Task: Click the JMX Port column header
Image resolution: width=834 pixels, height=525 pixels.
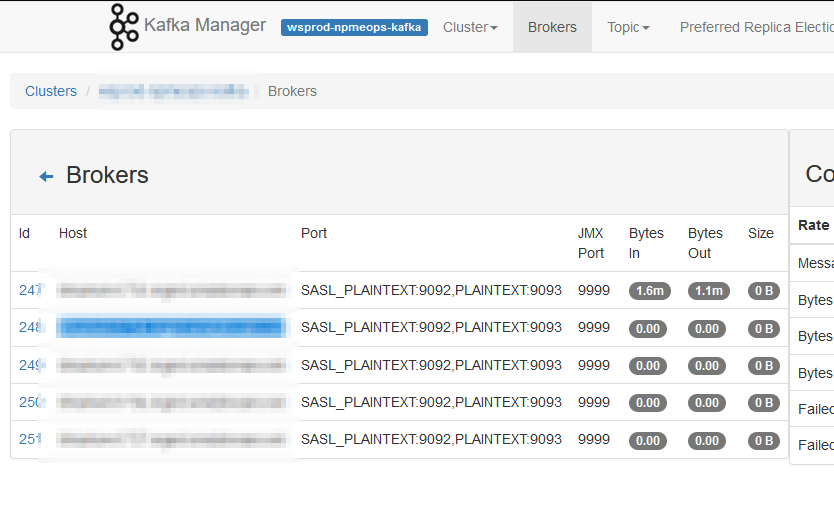Action: [591, 243]
